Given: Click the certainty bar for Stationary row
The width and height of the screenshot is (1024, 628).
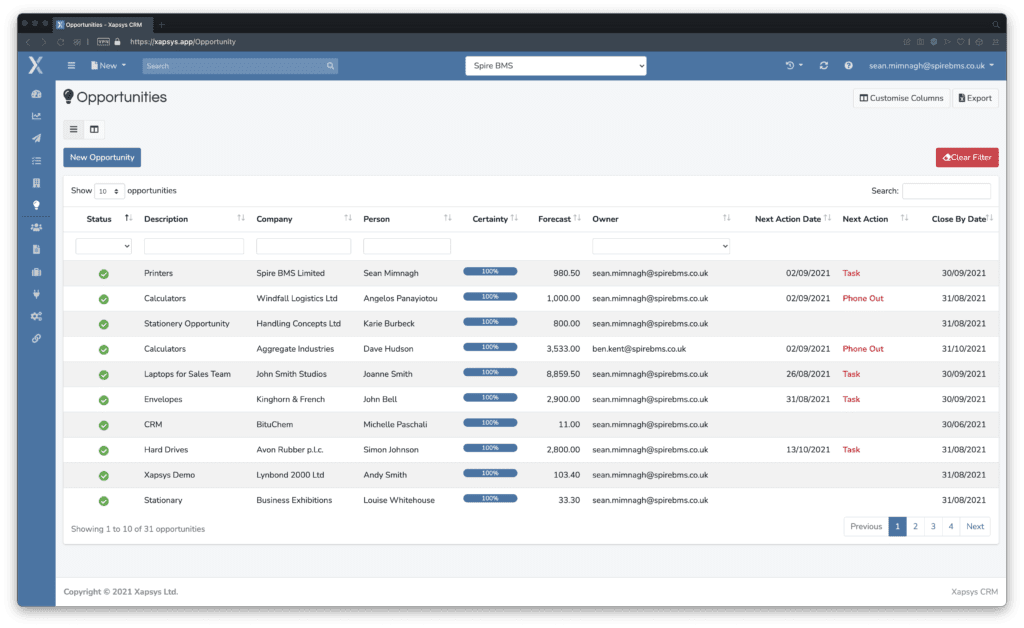Looking at the screenshot, I should pyautogui.click(x=490, y=499).
